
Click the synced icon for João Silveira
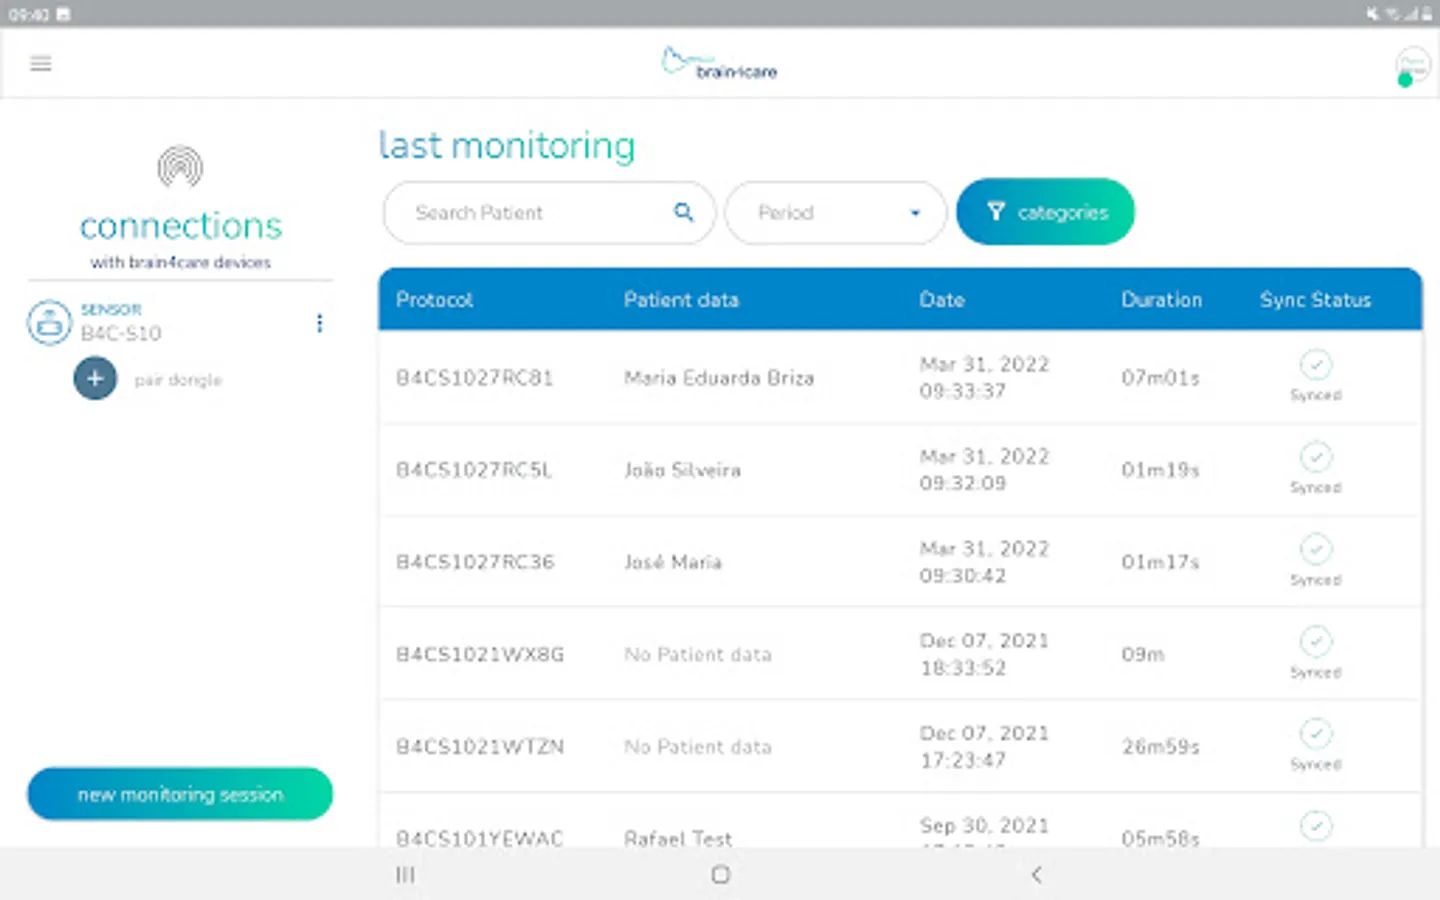pos(1316,457)
